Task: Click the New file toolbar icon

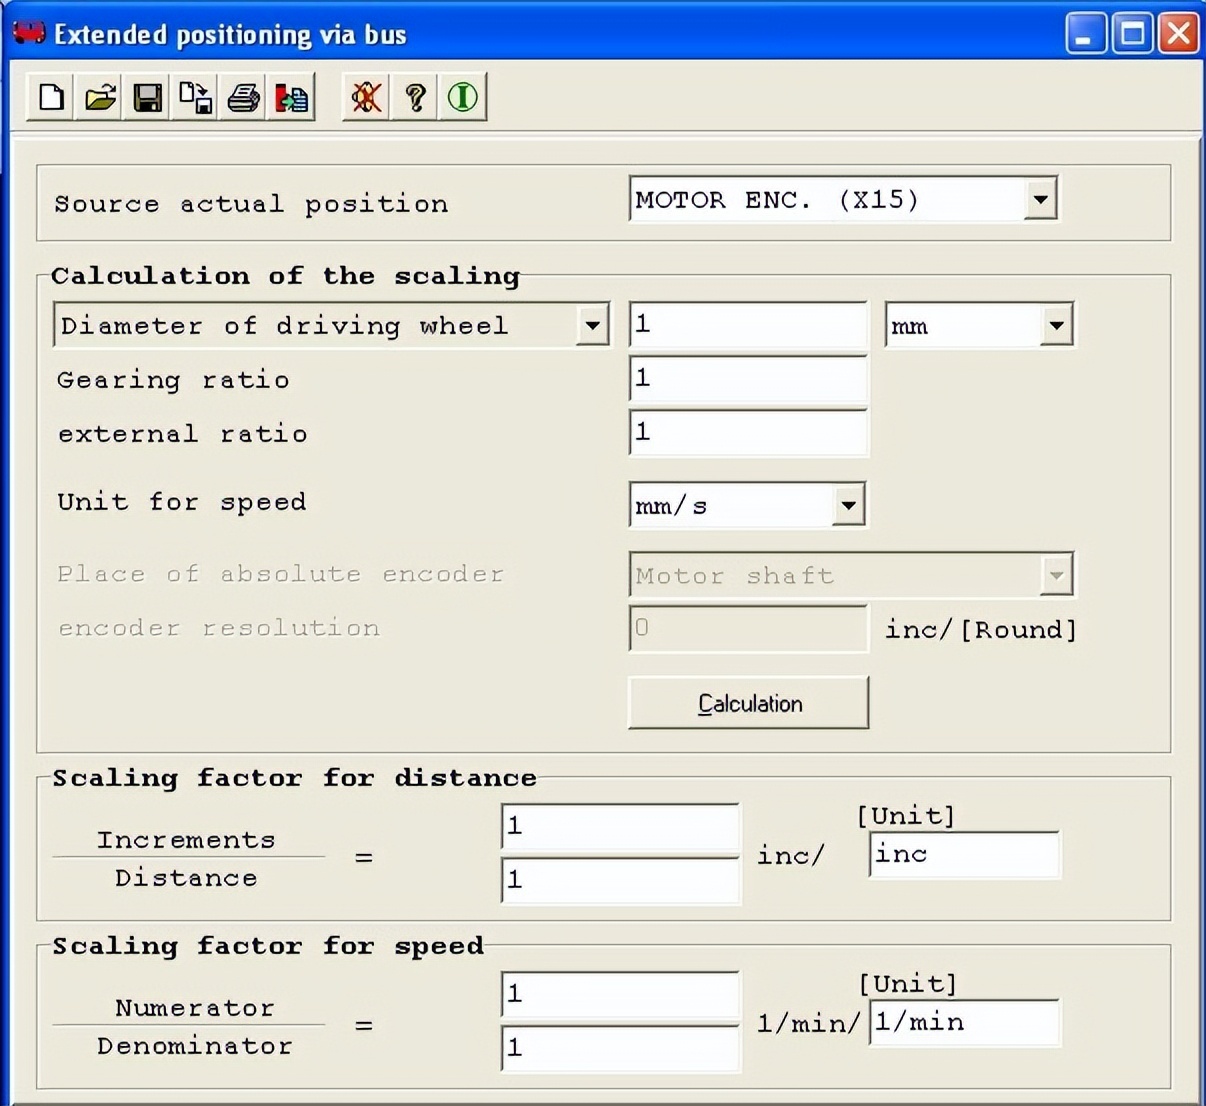Action: [x=51, y=98]
